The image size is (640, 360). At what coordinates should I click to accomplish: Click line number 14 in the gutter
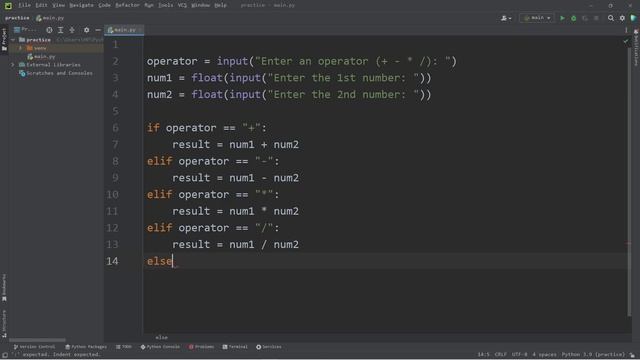pyautogui.click(x=112, y=261)
